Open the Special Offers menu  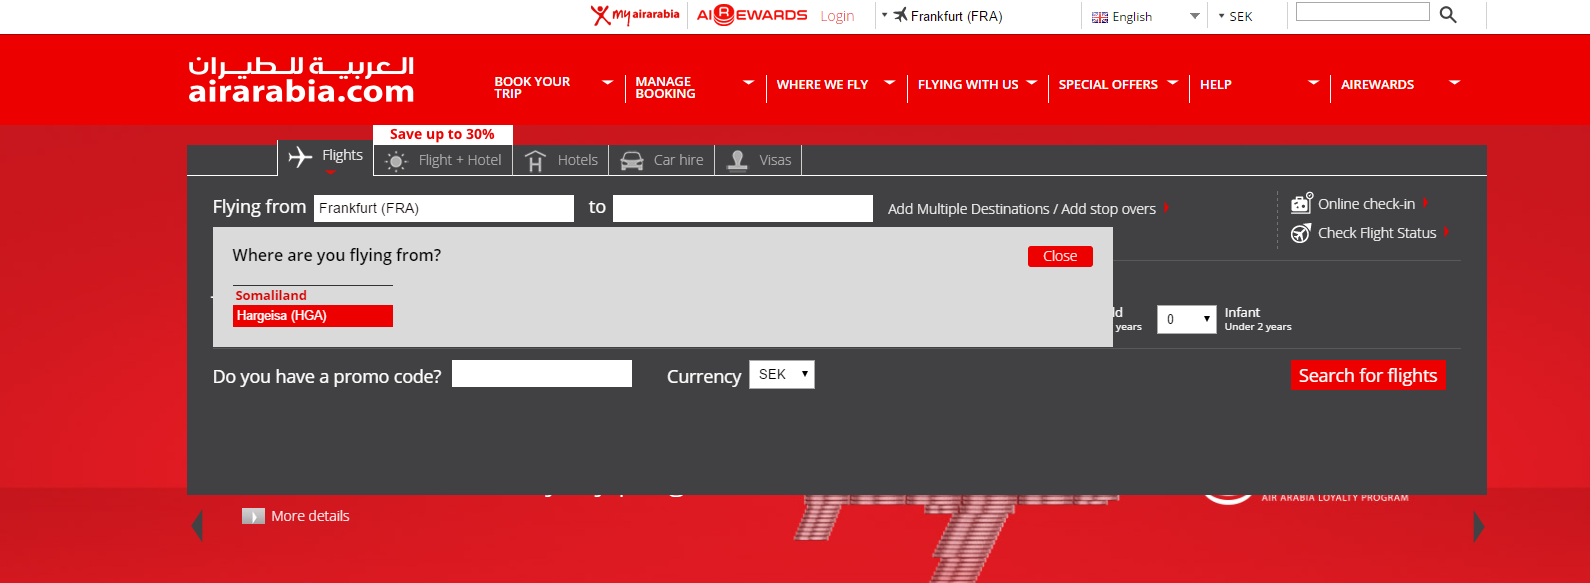[1118, 85]
